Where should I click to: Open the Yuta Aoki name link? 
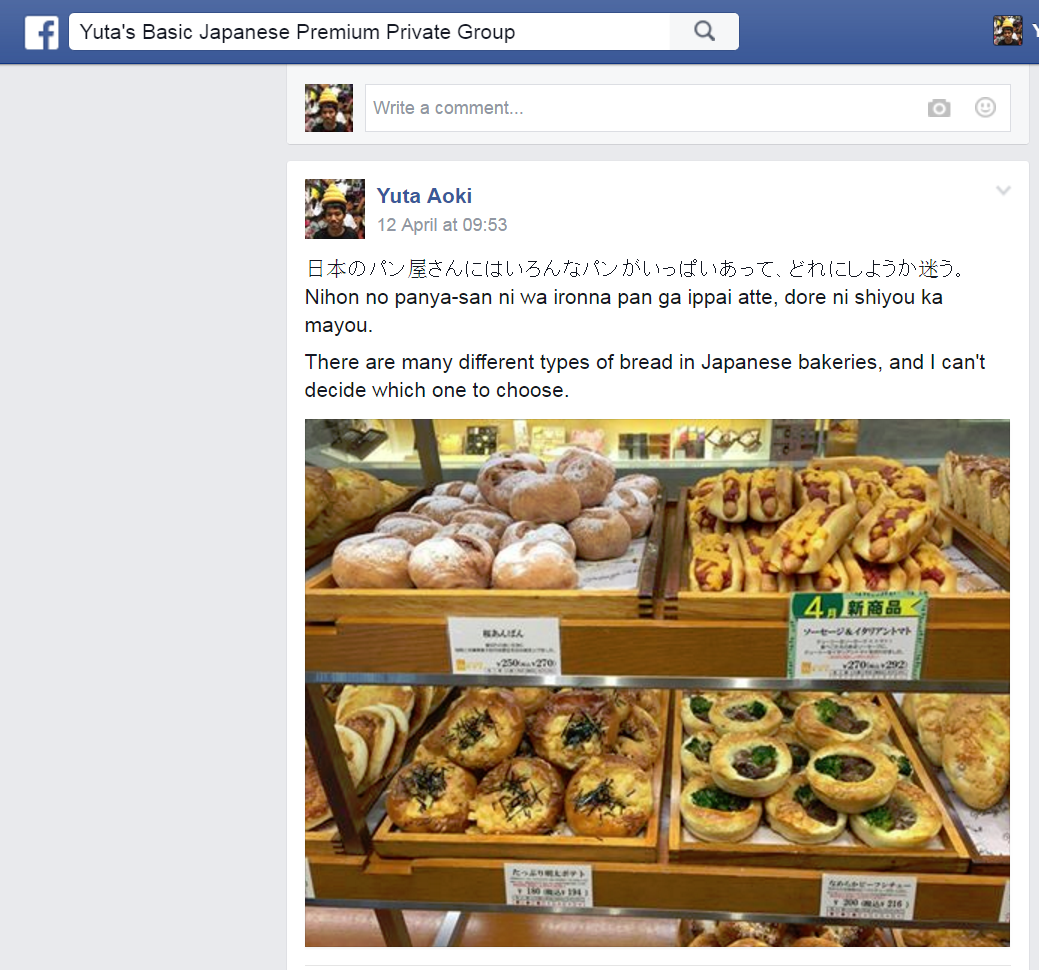[424, 196]
